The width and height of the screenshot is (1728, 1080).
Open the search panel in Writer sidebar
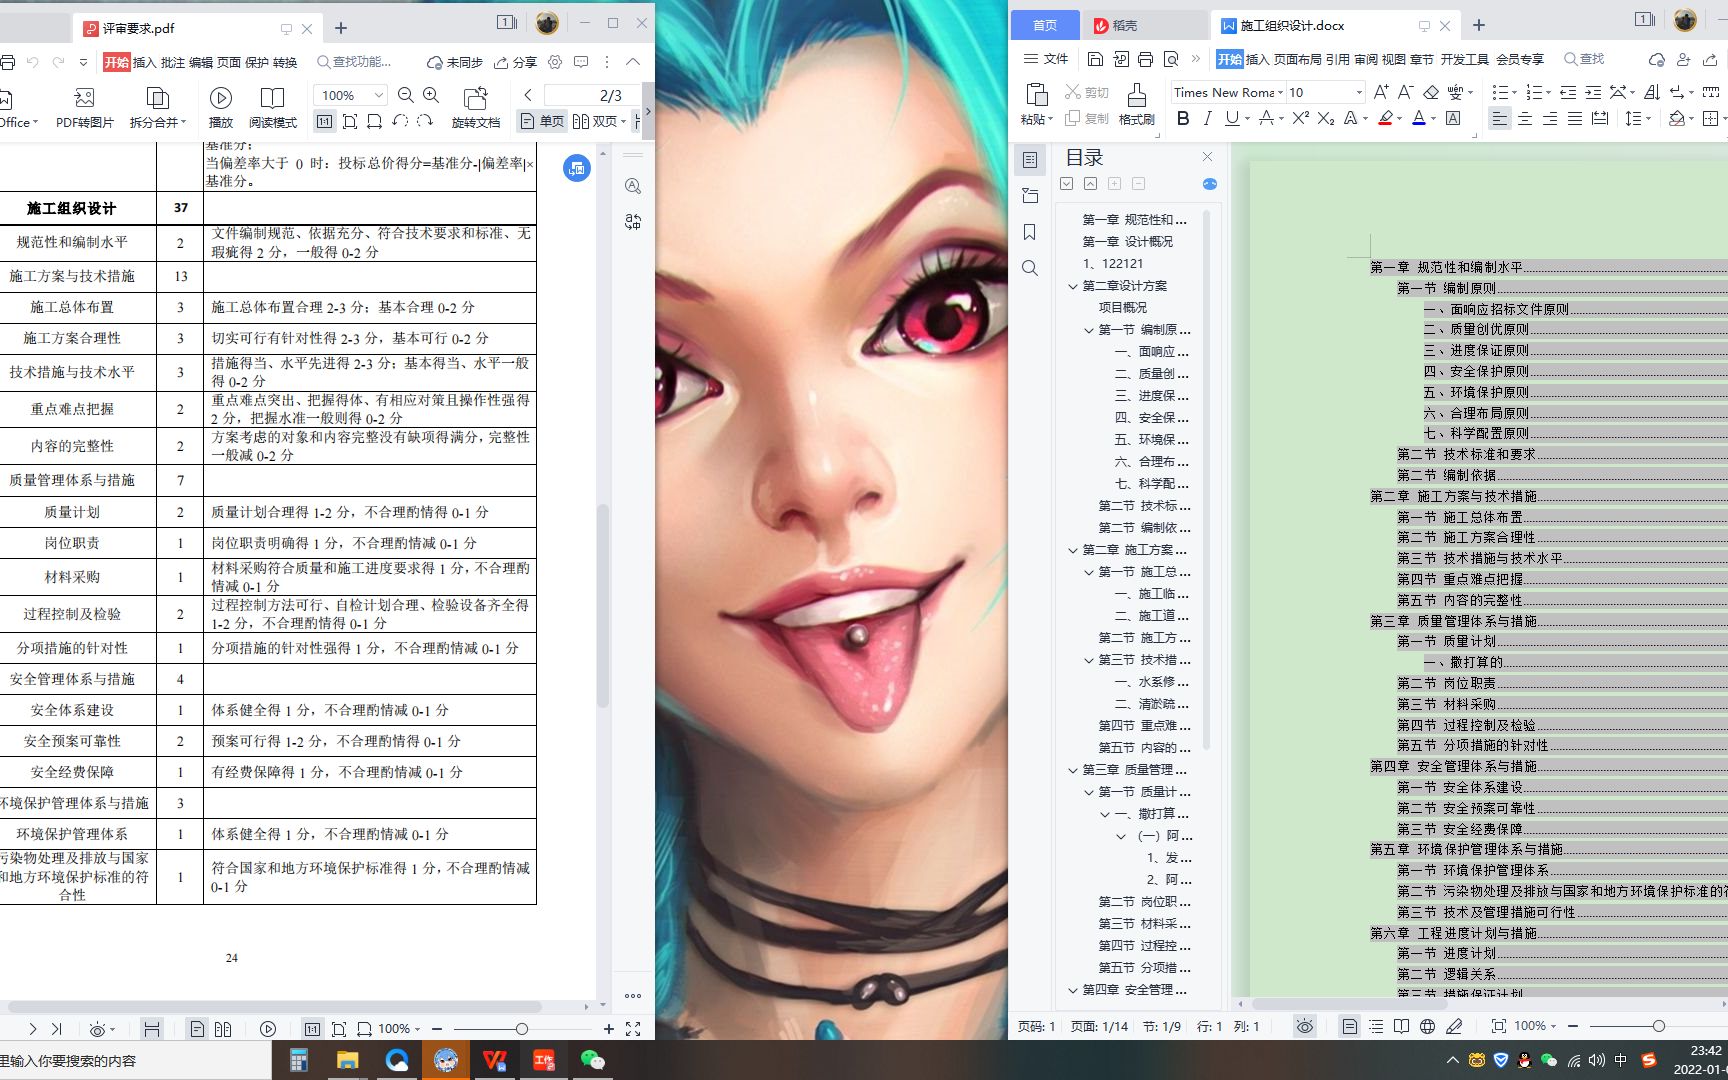1030,268
